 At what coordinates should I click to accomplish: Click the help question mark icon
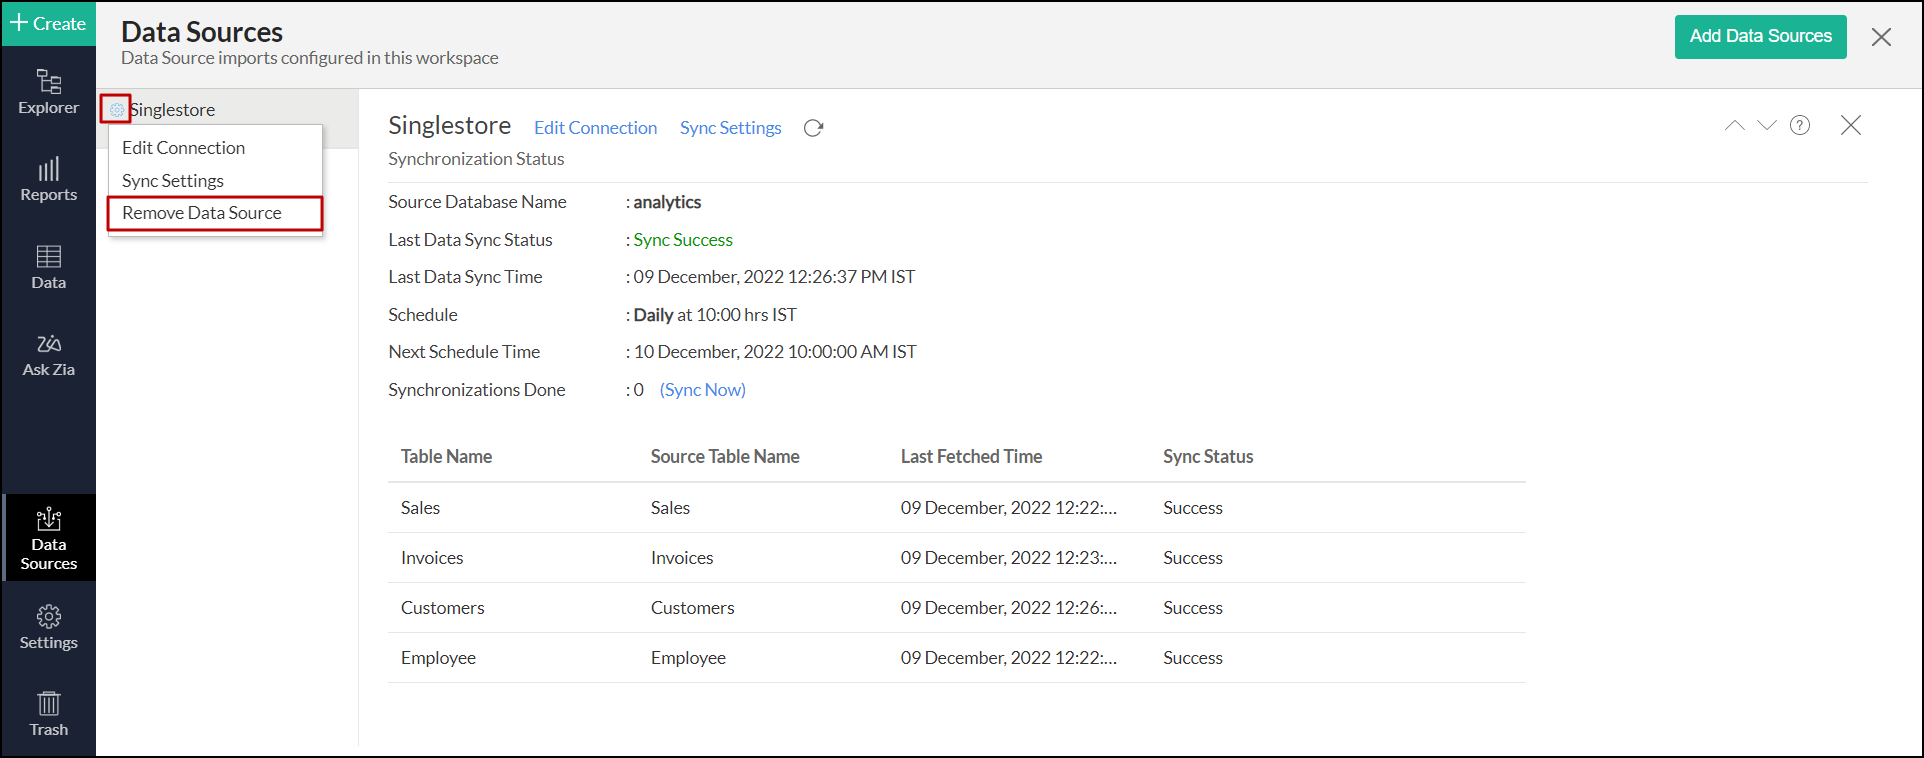pyautogui.click(x=1799, y=125)
